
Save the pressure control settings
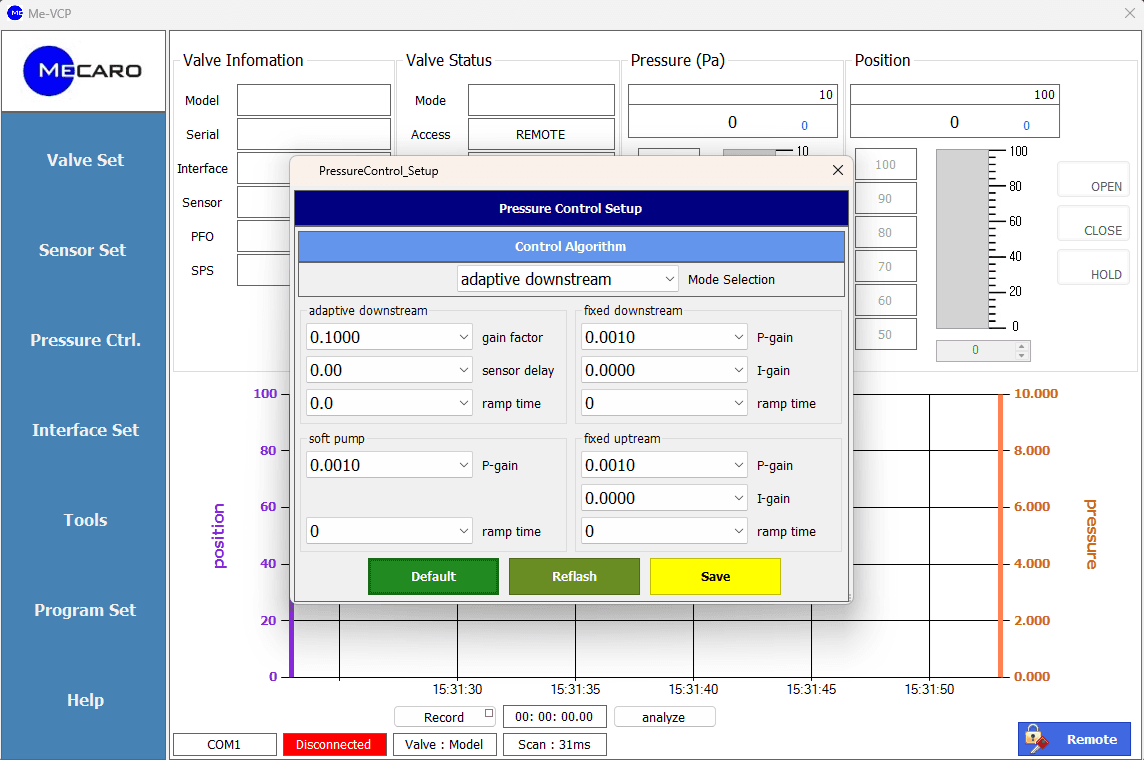click(x=715, y=576)
